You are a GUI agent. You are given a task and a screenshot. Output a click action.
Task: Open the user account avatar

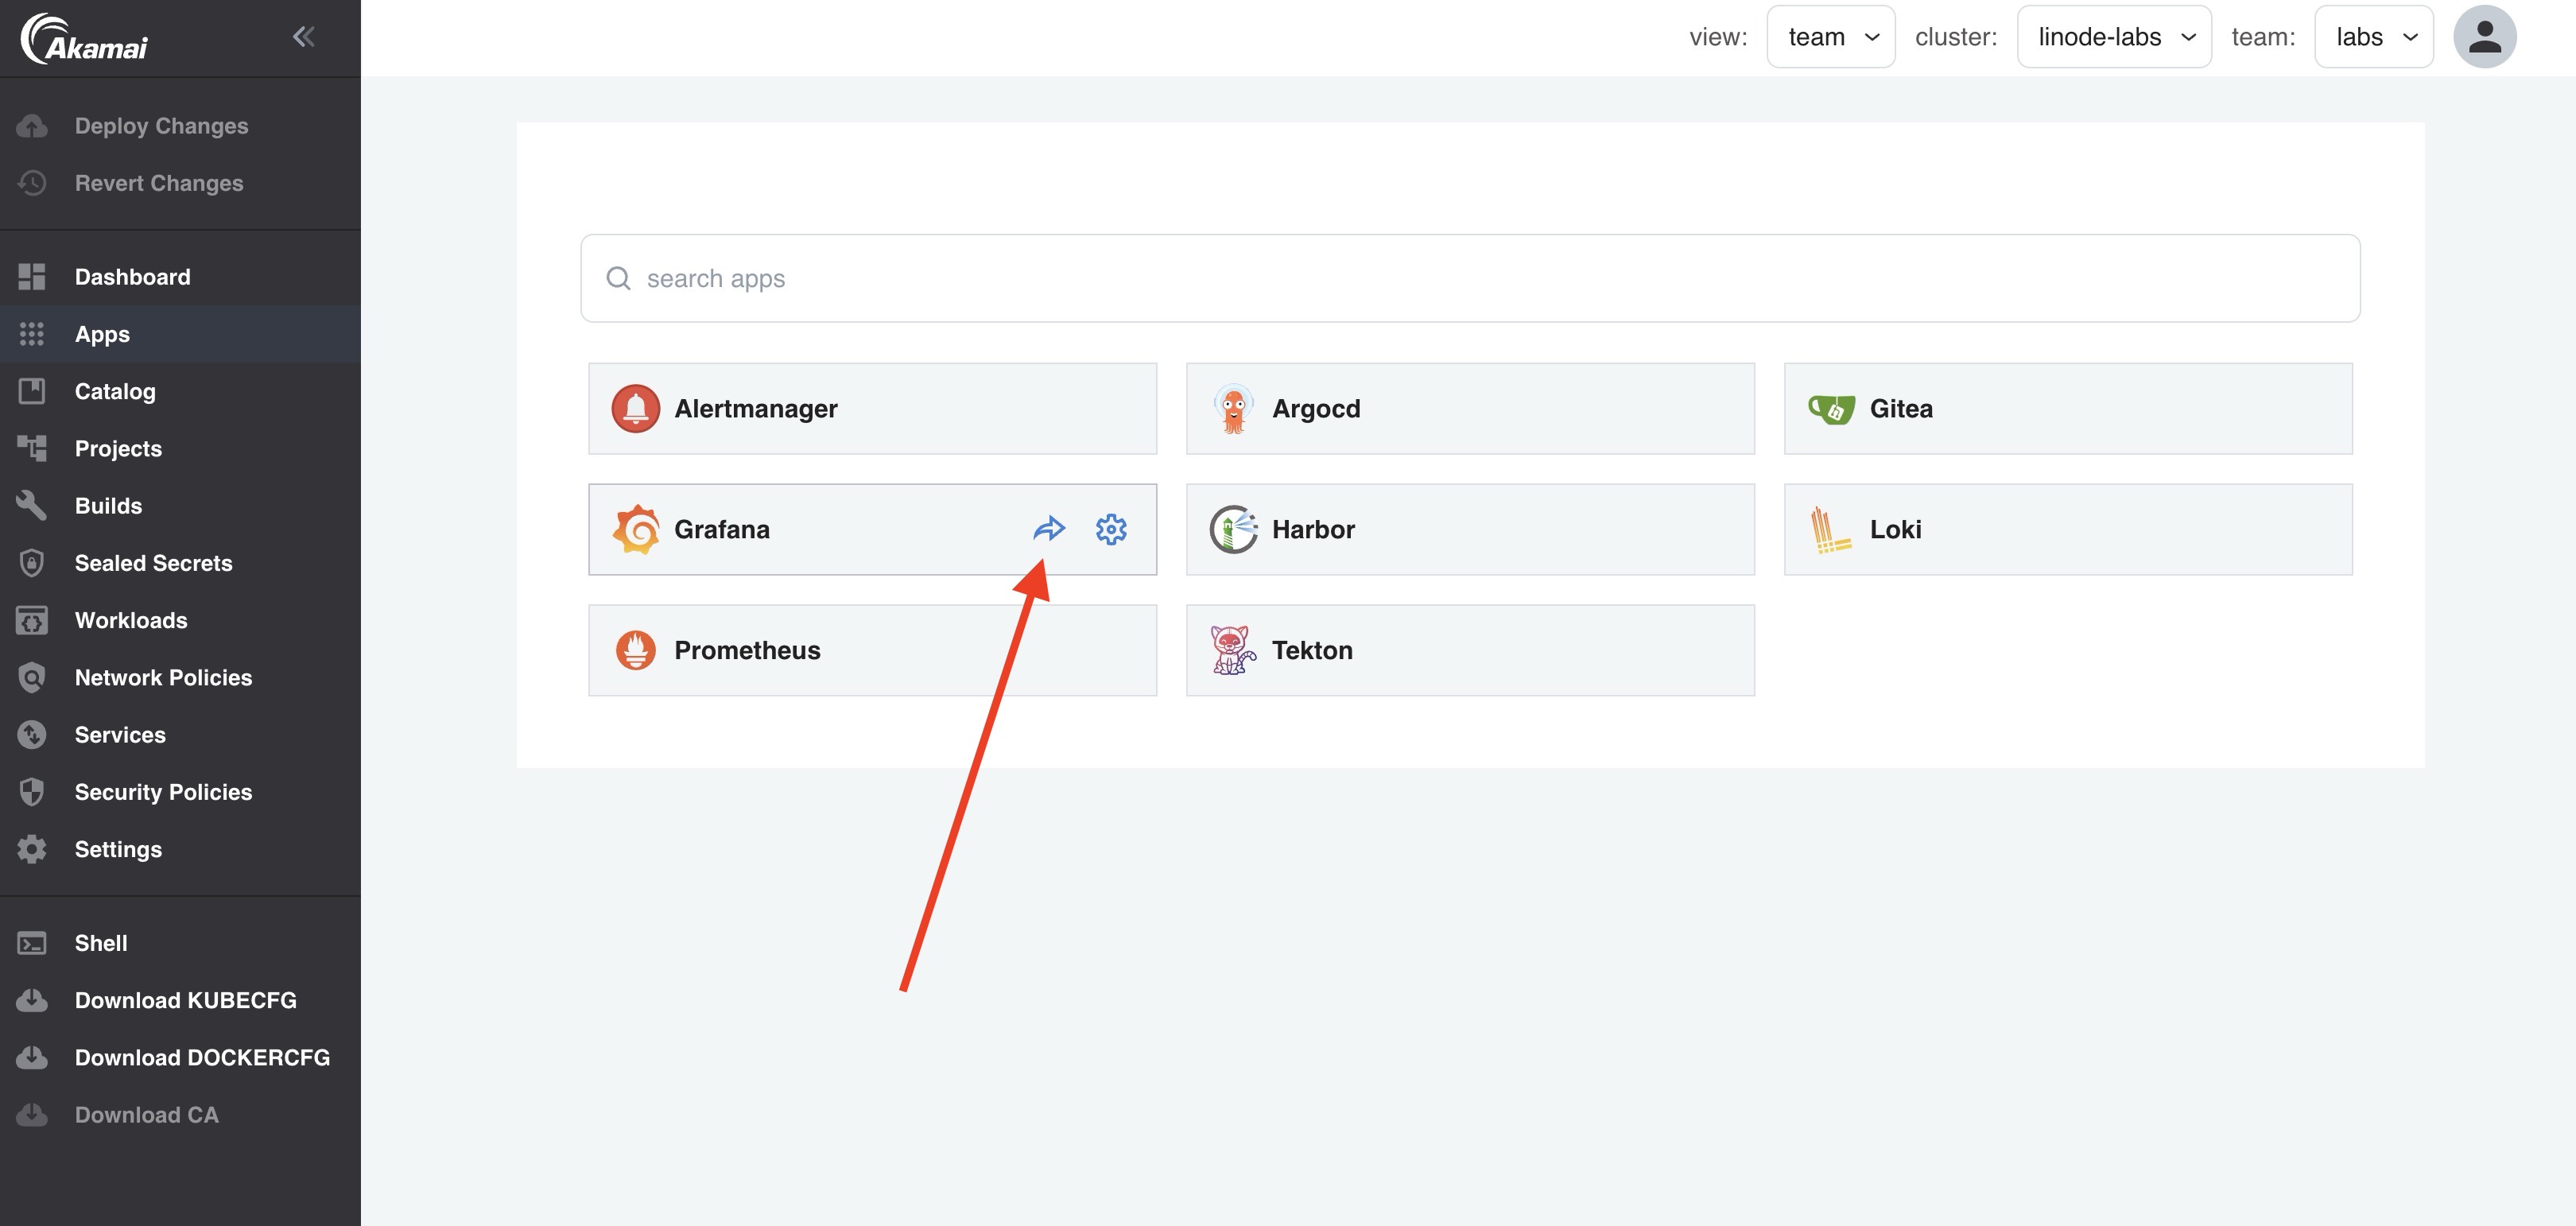2484,37
